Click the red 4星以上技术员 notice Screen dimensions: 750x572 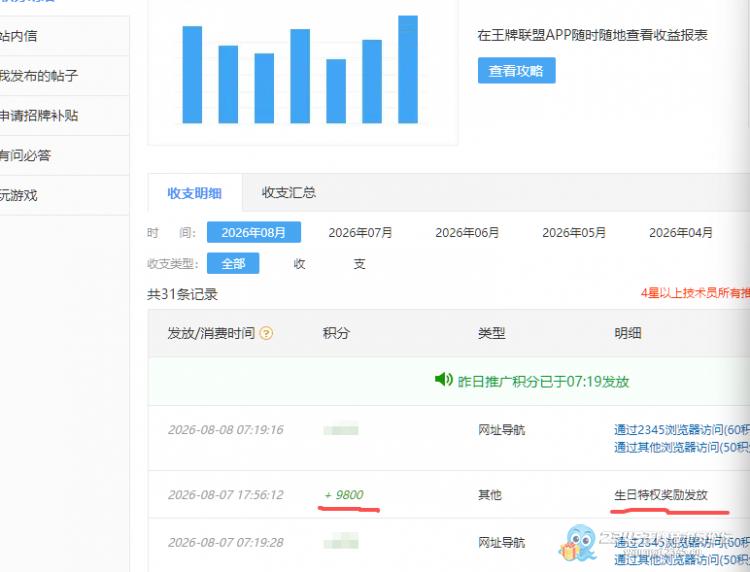click(x=695, y=293)
